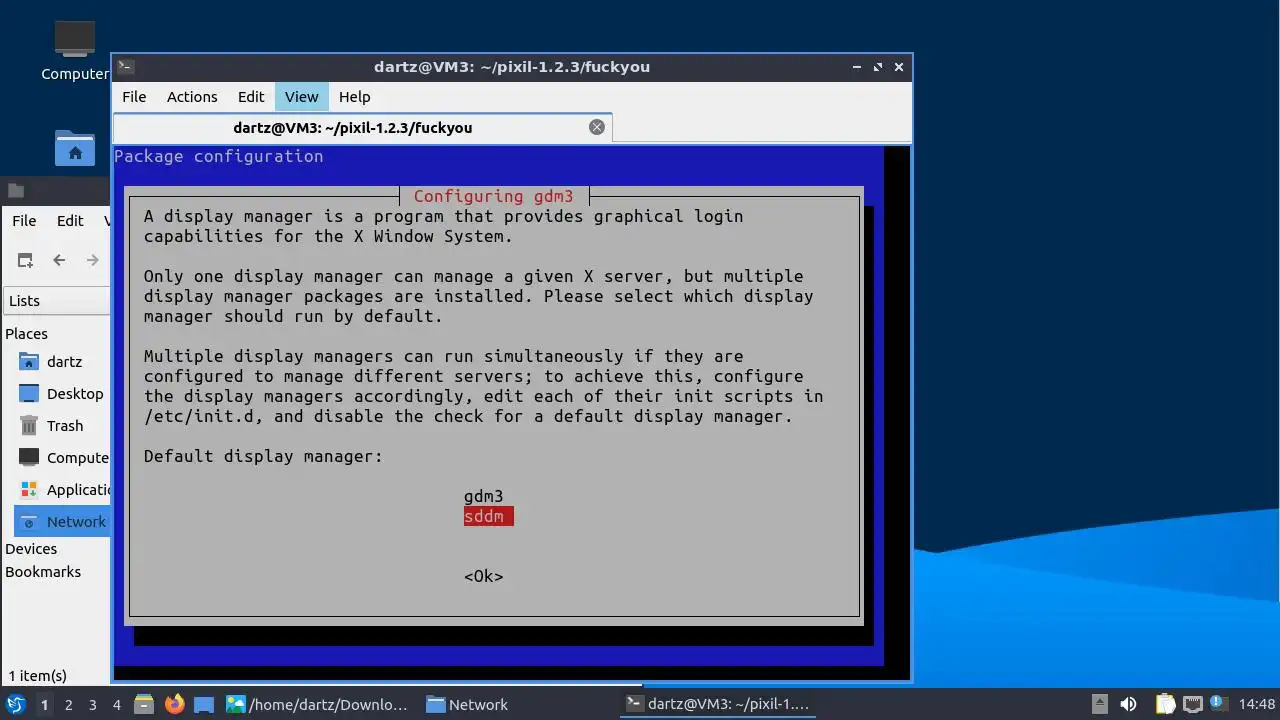Select the sddm display manager option

[x=488, y=516]
